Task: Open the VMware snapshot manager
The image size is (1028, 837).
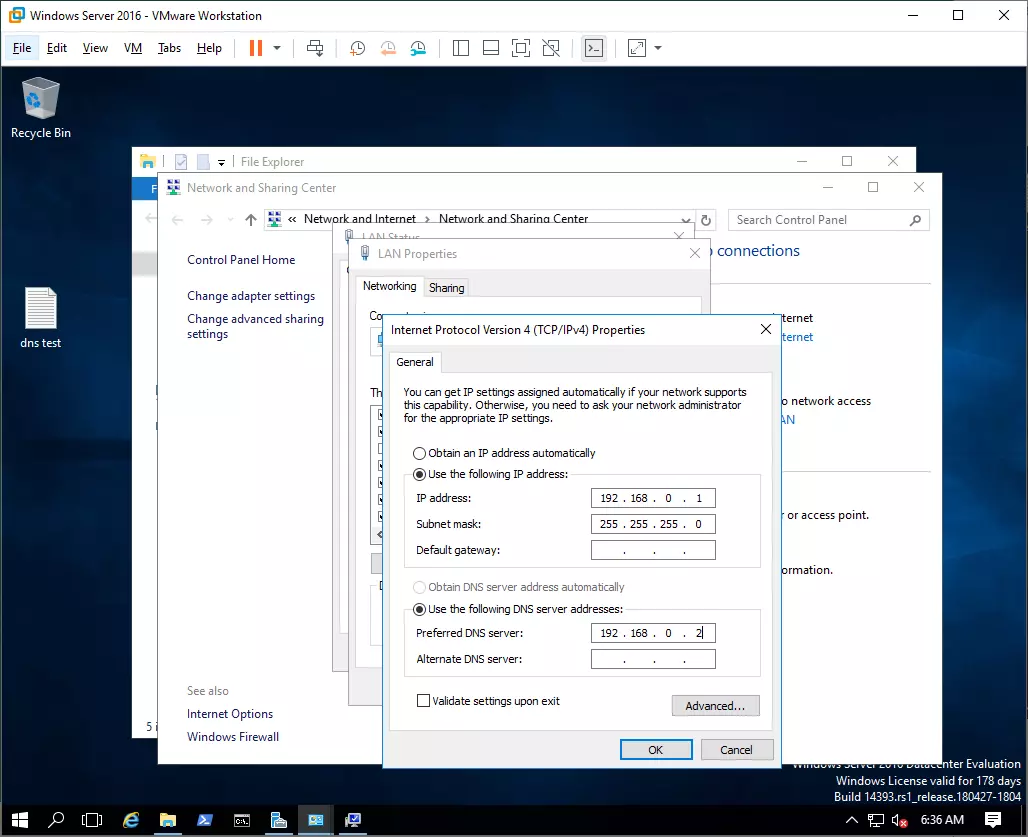Action: [418, 48]
